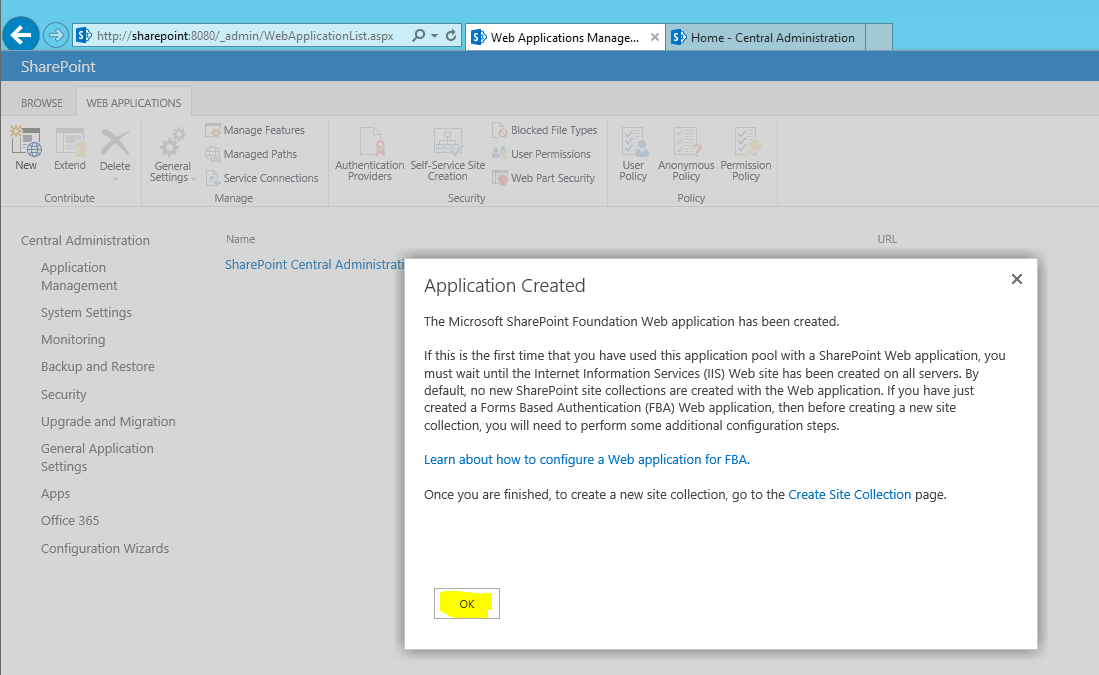This screenshot has width=1099, height=675.
Task: Click the Managed Paths globe icon
Action: coord(213,154)
